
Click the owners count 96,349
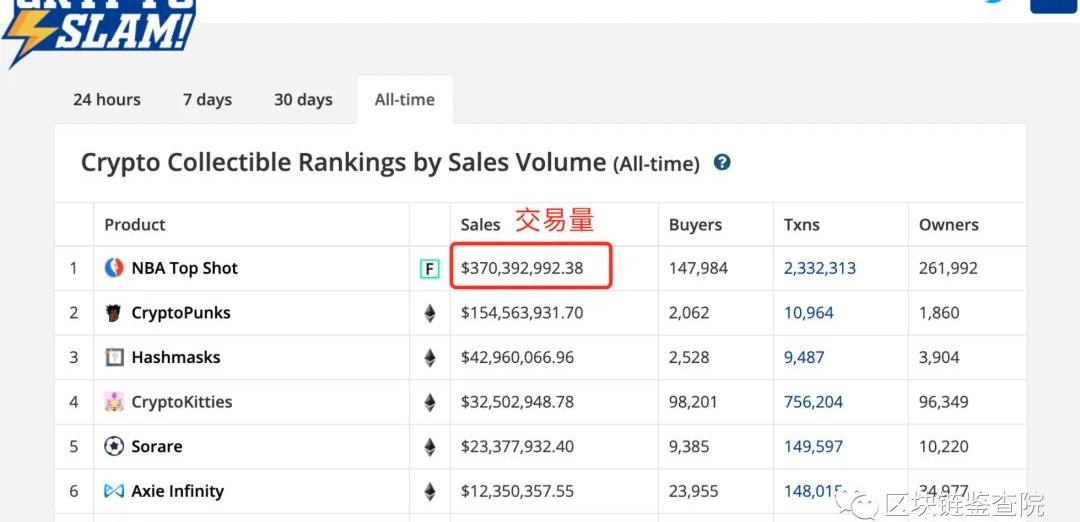pyautogui.click(x=944, y=402)
